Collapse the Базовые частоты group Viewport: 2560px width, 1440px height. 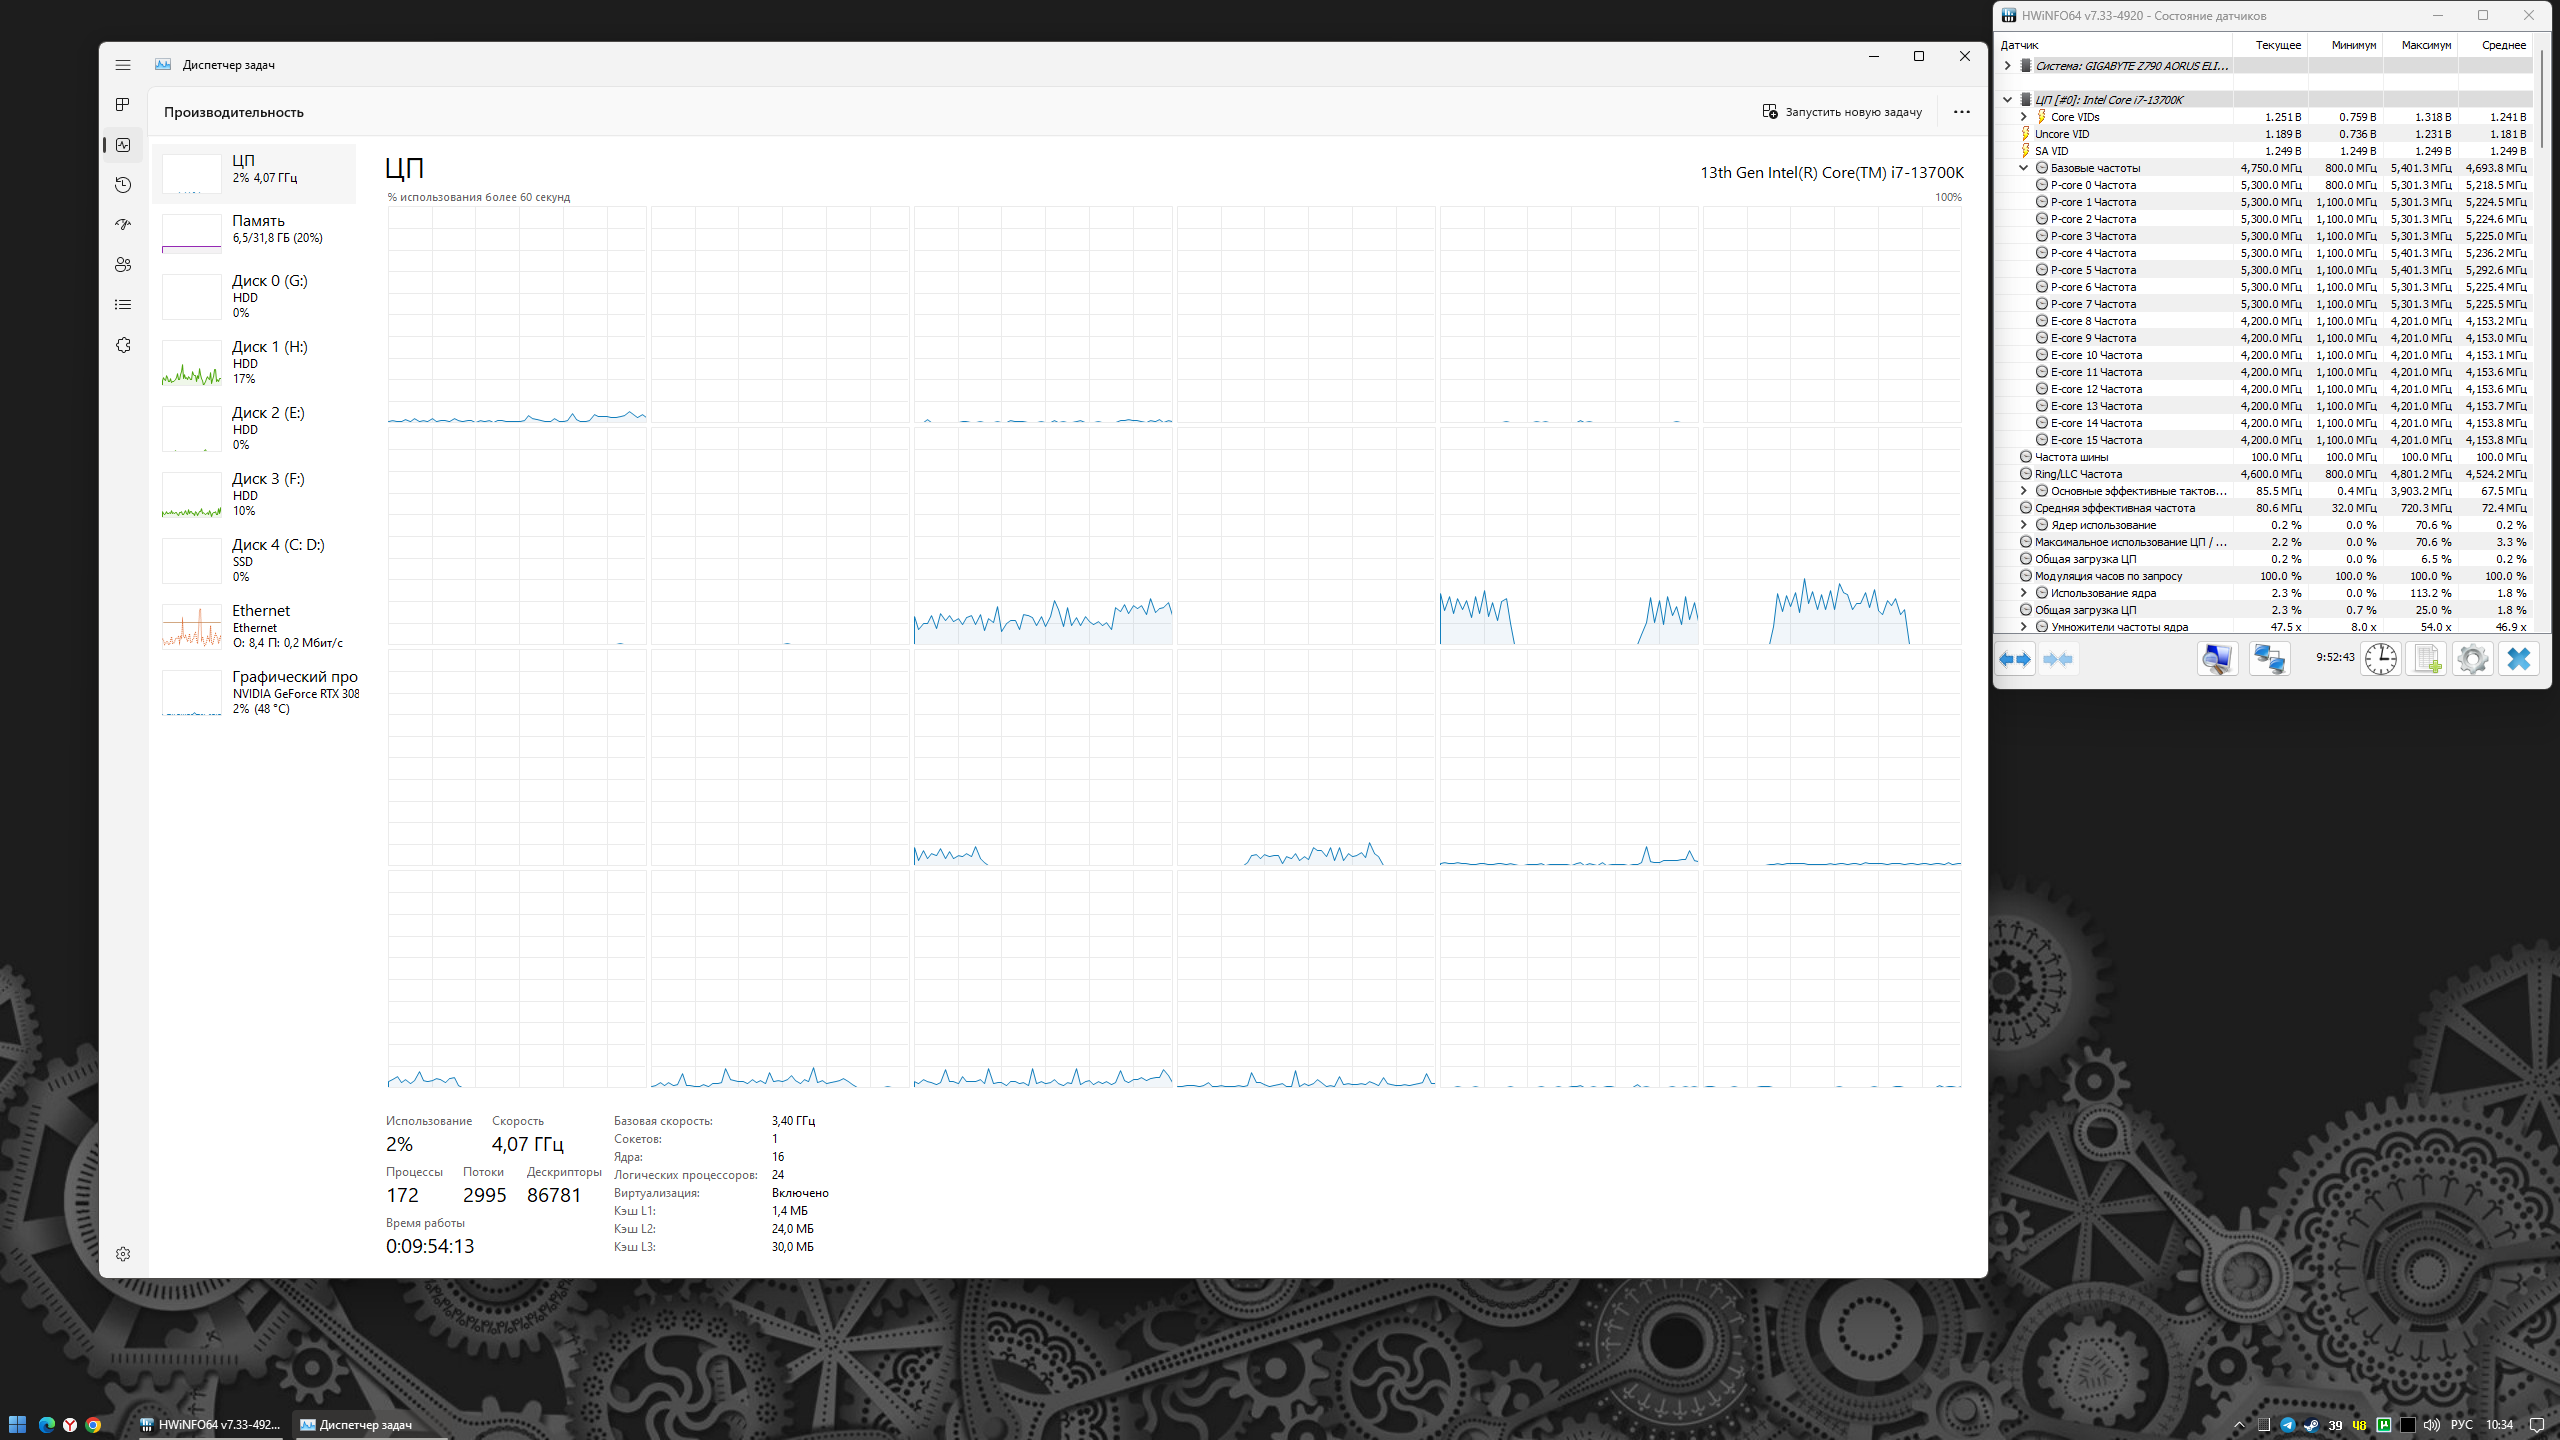[2023, 168]
